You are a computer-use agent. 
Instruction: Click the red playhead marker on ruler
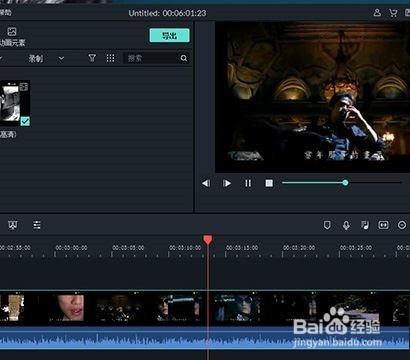[208, 240]
